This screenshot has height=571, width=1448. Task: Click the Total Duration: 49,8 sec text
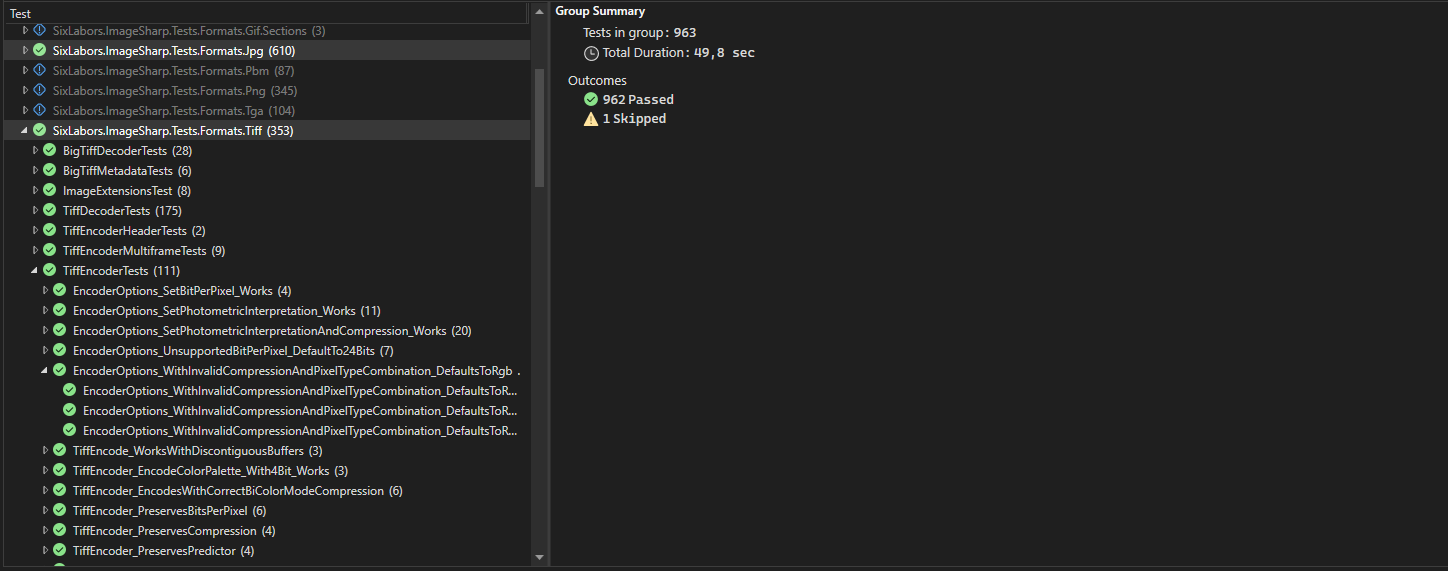tap(679, 52)
